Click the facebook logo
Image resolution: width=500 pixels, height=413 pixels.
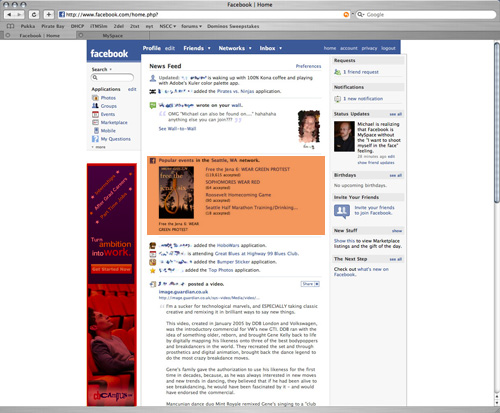tap(109, 53)
